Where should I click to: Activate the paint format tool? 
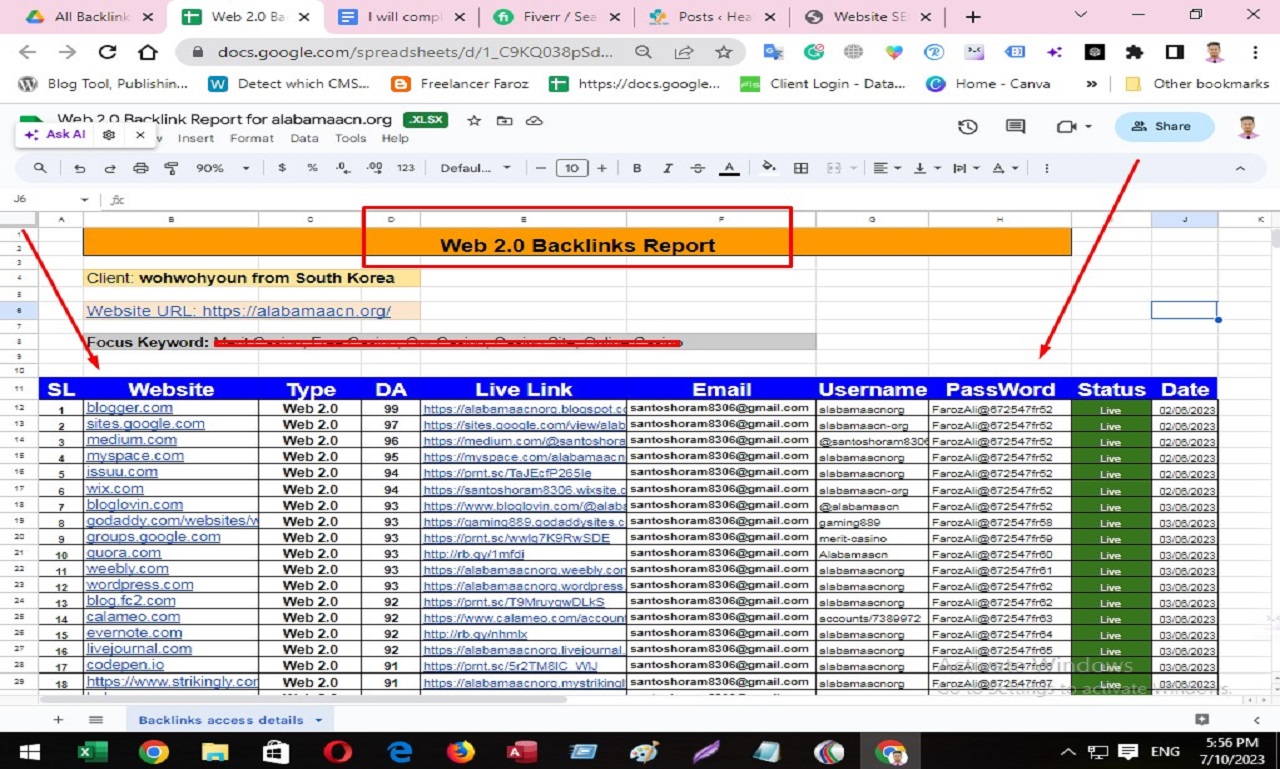click(x=171, y=168)
